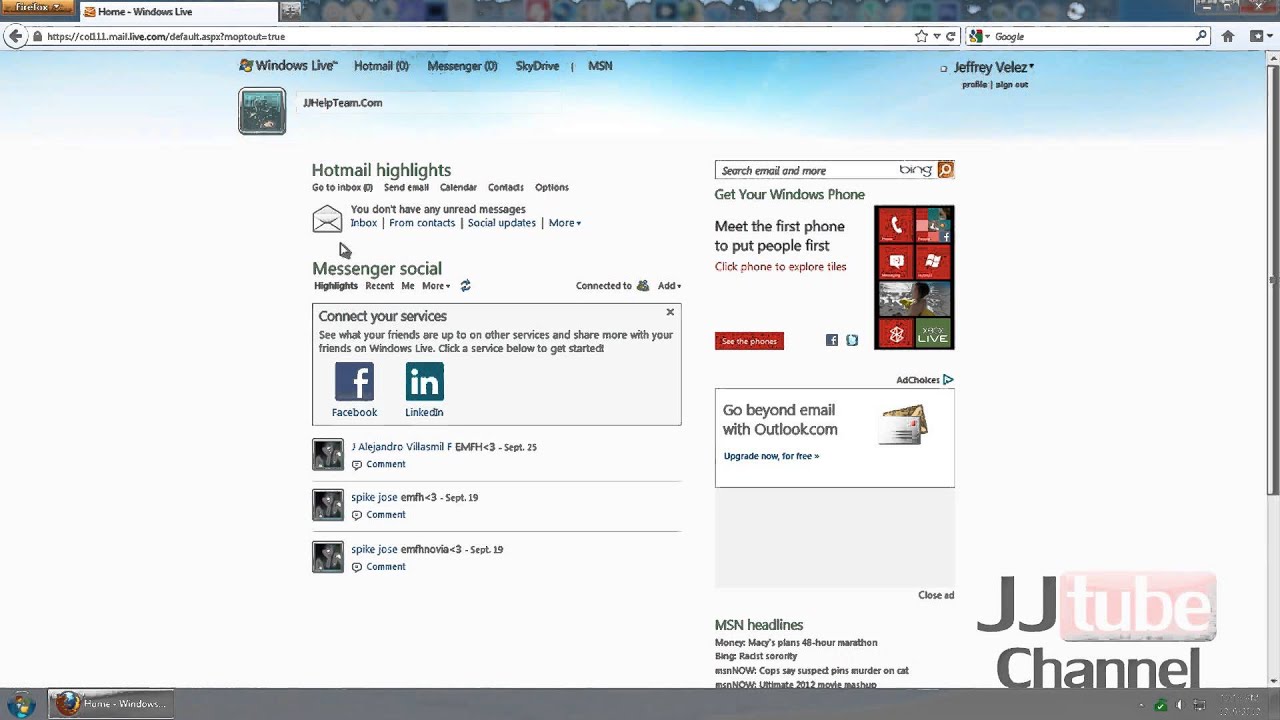Close the Connect your services box

point(670,312)
